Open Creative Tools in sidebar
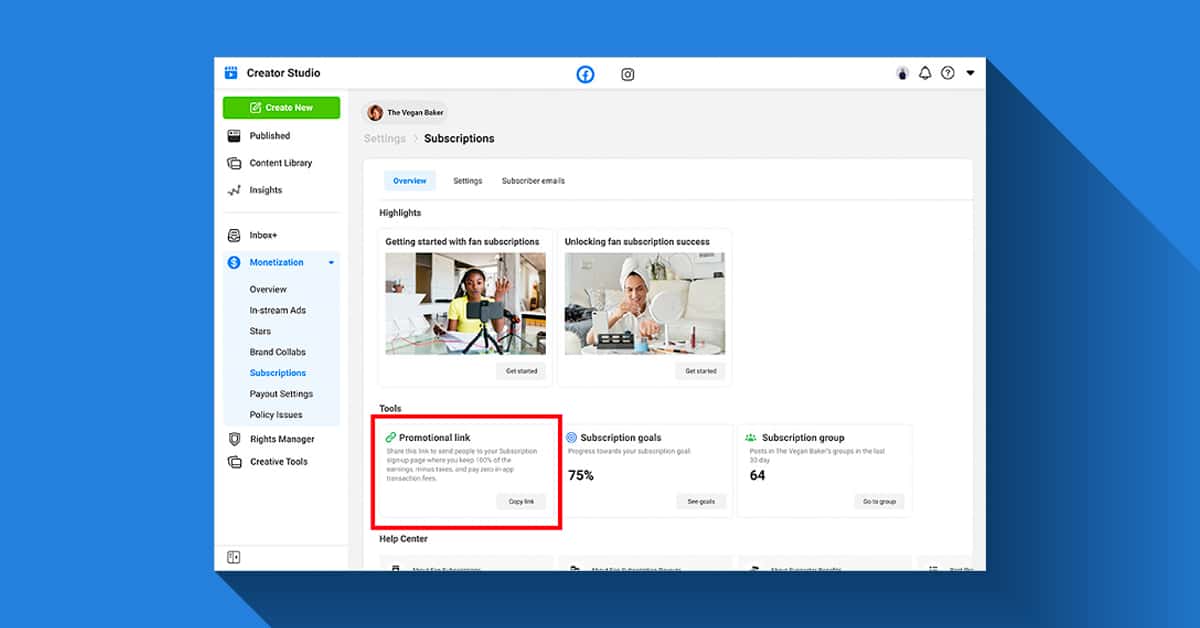The width and height of the screenshot is (1200, 628). coord(279,462)
